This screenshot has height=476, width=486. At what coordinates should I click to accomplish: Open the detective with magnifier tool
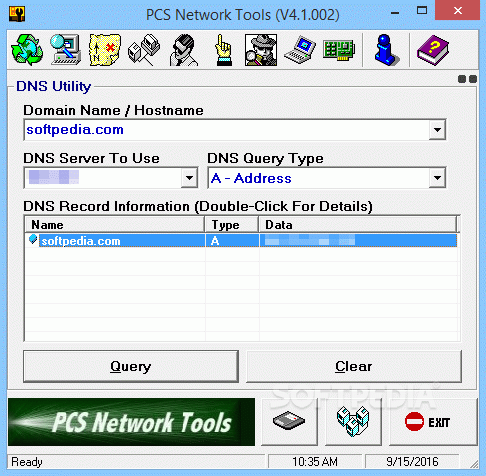261,50
